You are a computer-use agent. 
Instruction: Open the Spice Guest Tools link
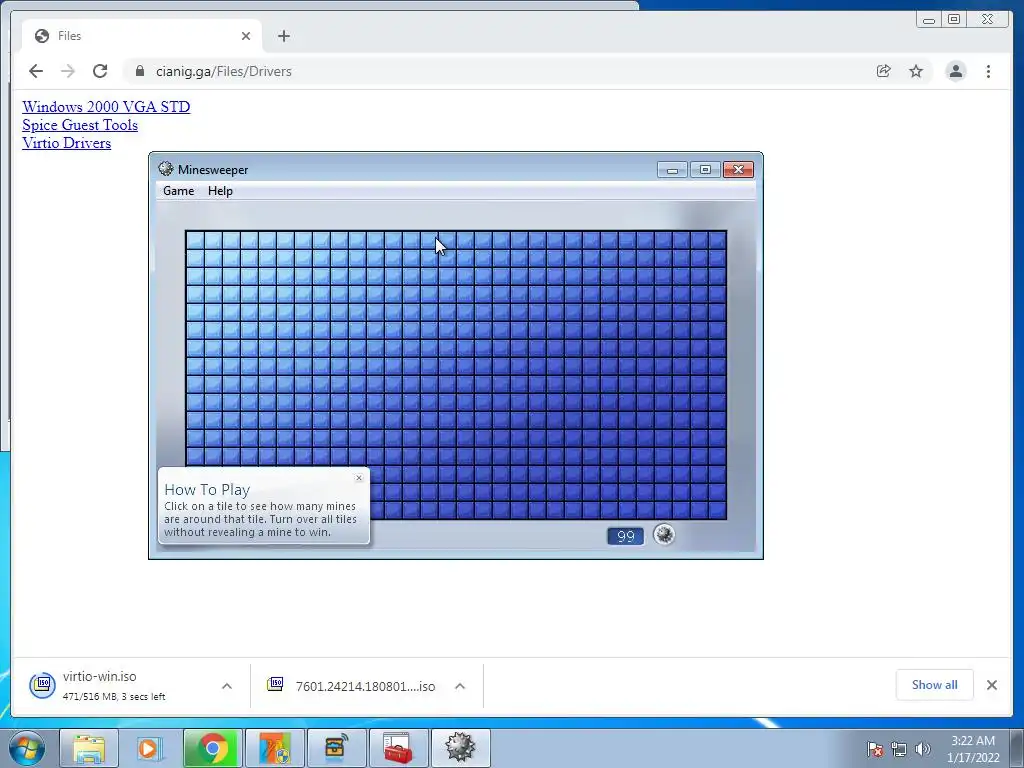coord(80,125)
